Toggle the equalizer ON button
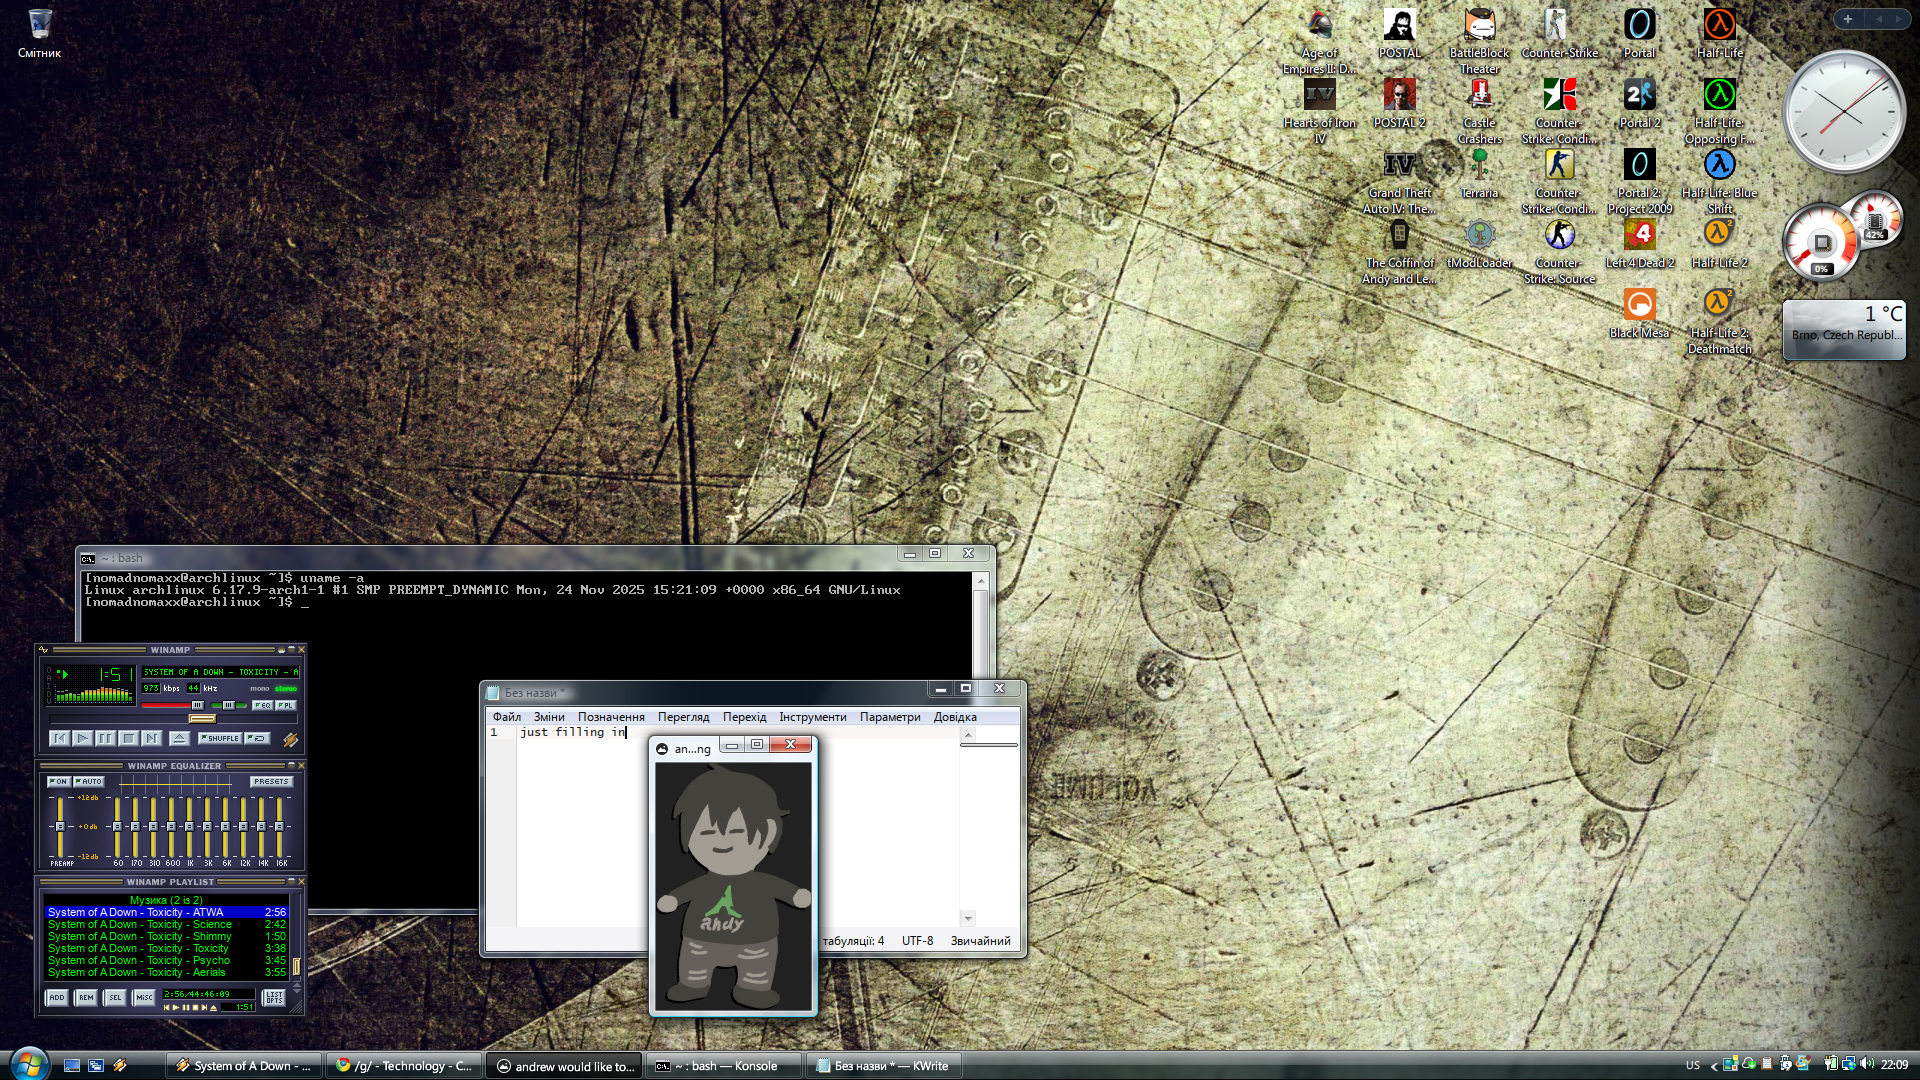Viewport: 1920px width, 1080px height. (x=58, y=781)
